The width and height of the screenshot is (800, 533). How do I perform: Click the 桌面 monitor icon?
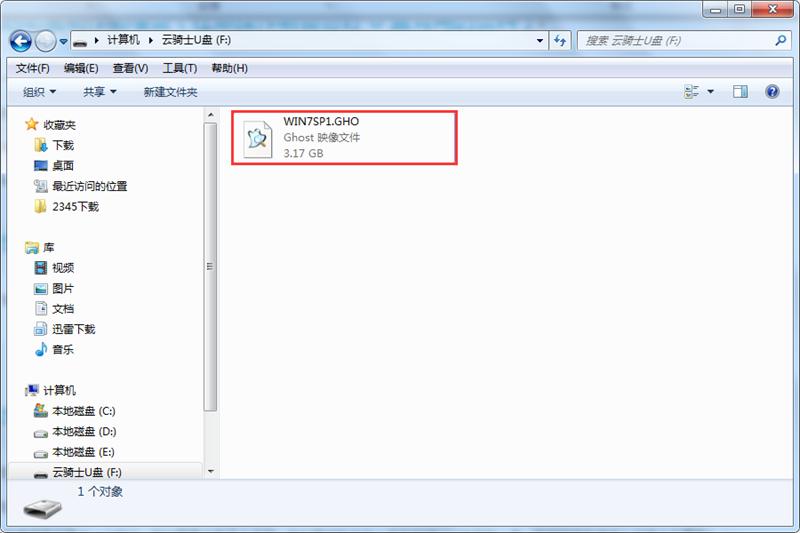click(40, 166)
